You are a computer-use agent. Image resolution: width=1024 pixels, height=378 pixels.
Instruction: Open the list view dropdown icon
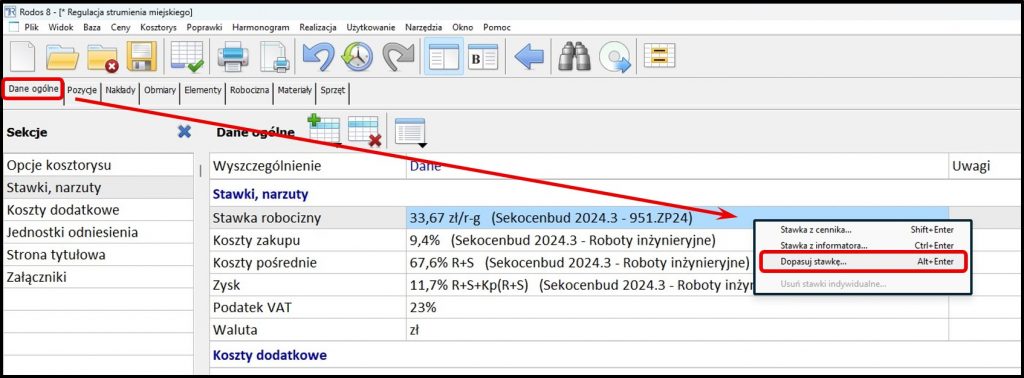(411, 132)
